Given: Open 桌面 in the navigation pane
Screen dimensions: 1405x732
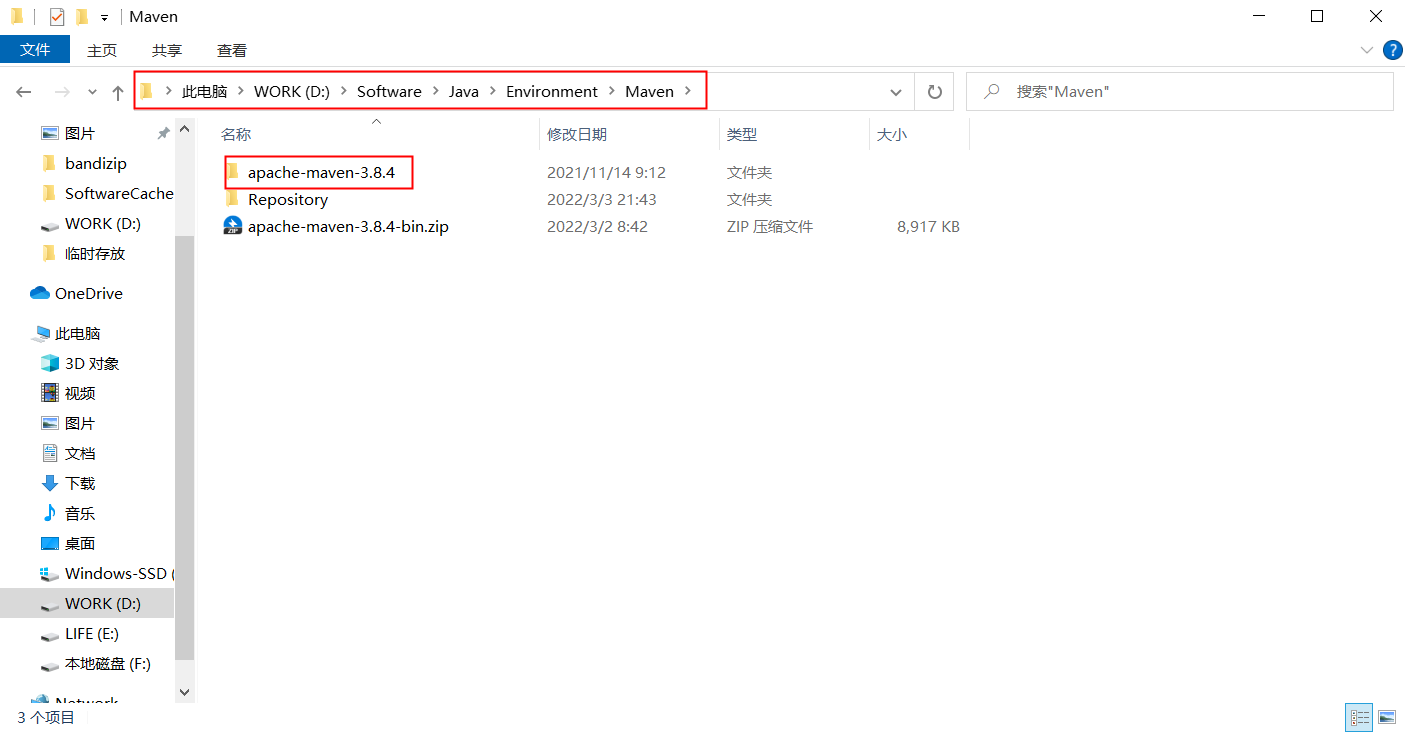Looking at the screenshot, I should [x=80, y=543].
